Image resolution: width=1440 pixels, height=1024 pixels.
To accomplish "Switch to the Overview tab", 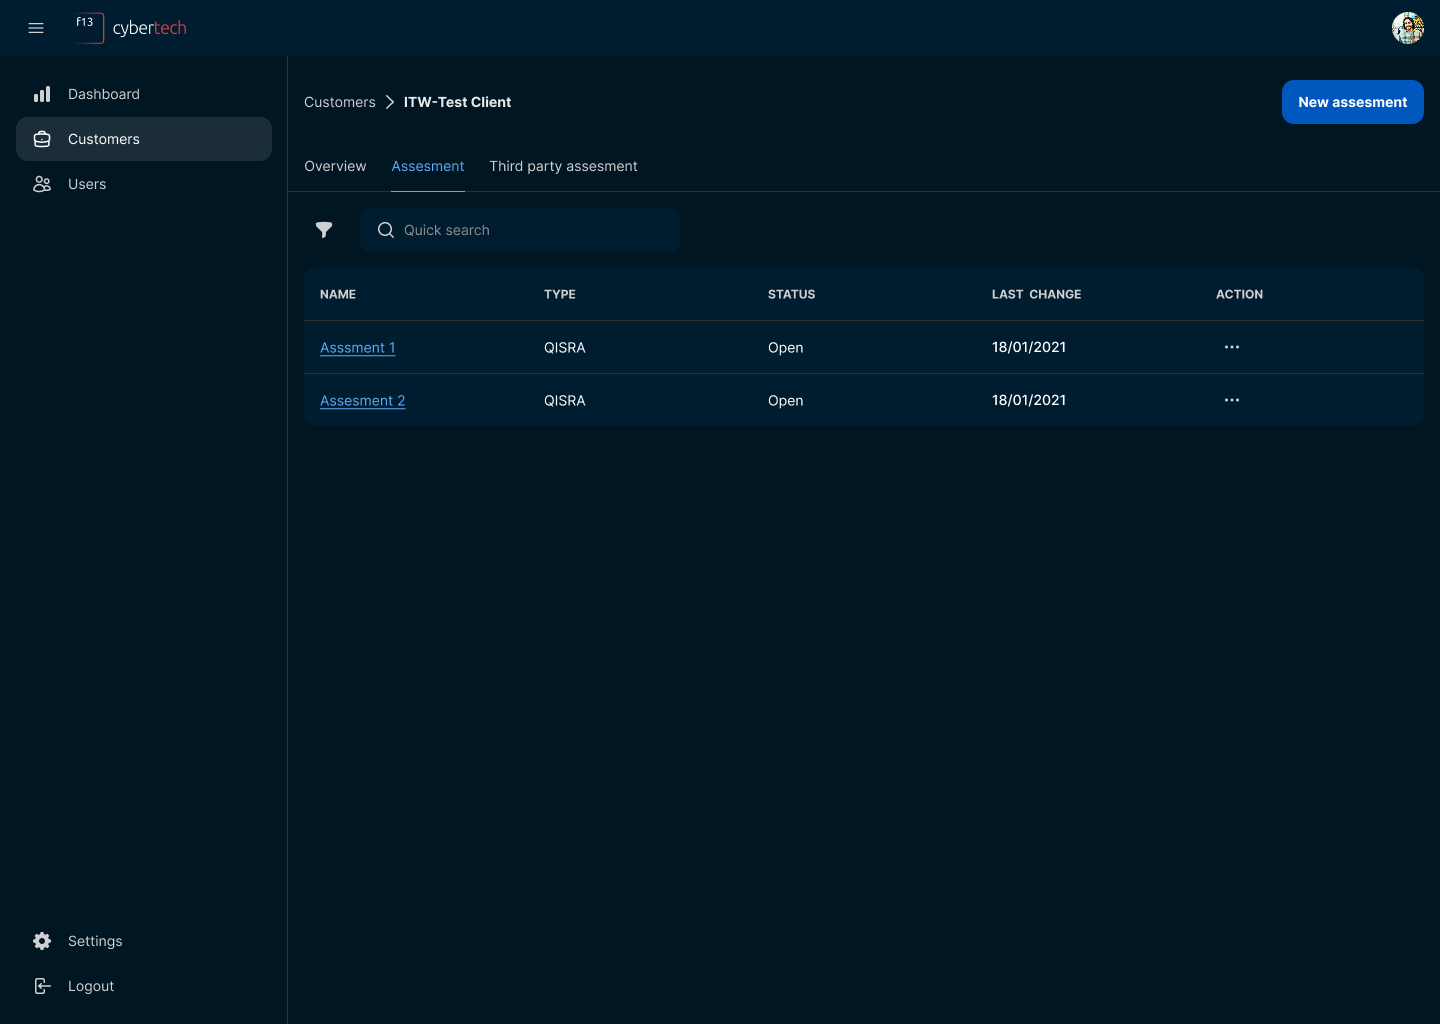I will [x=335, y=166].
